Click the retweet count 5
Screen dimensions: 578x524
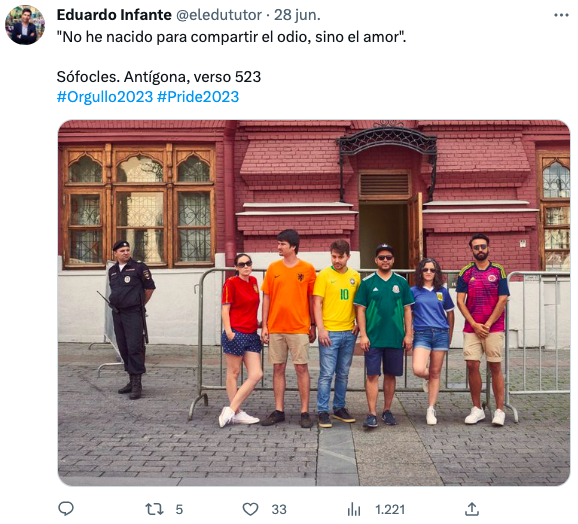[179, 510]
